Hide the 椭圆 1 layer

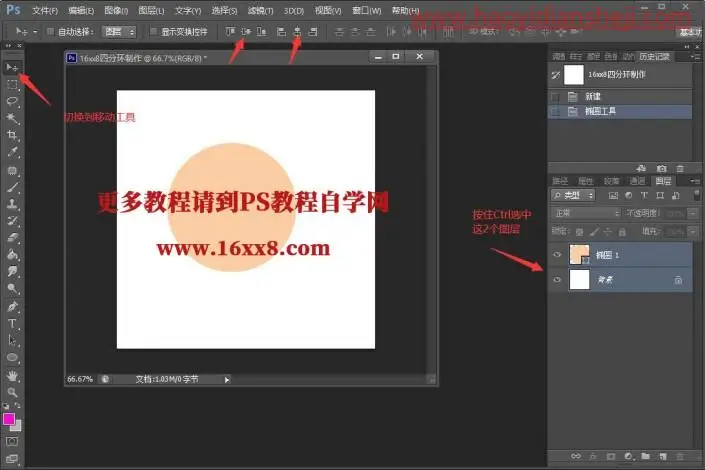click(557, 255)
